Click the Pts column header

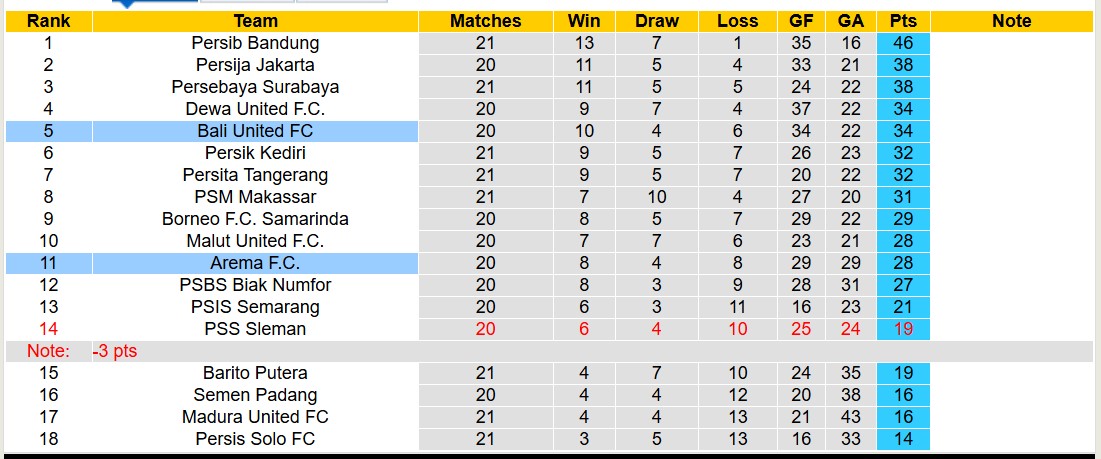pyautogui.click(x=903, y=21)
